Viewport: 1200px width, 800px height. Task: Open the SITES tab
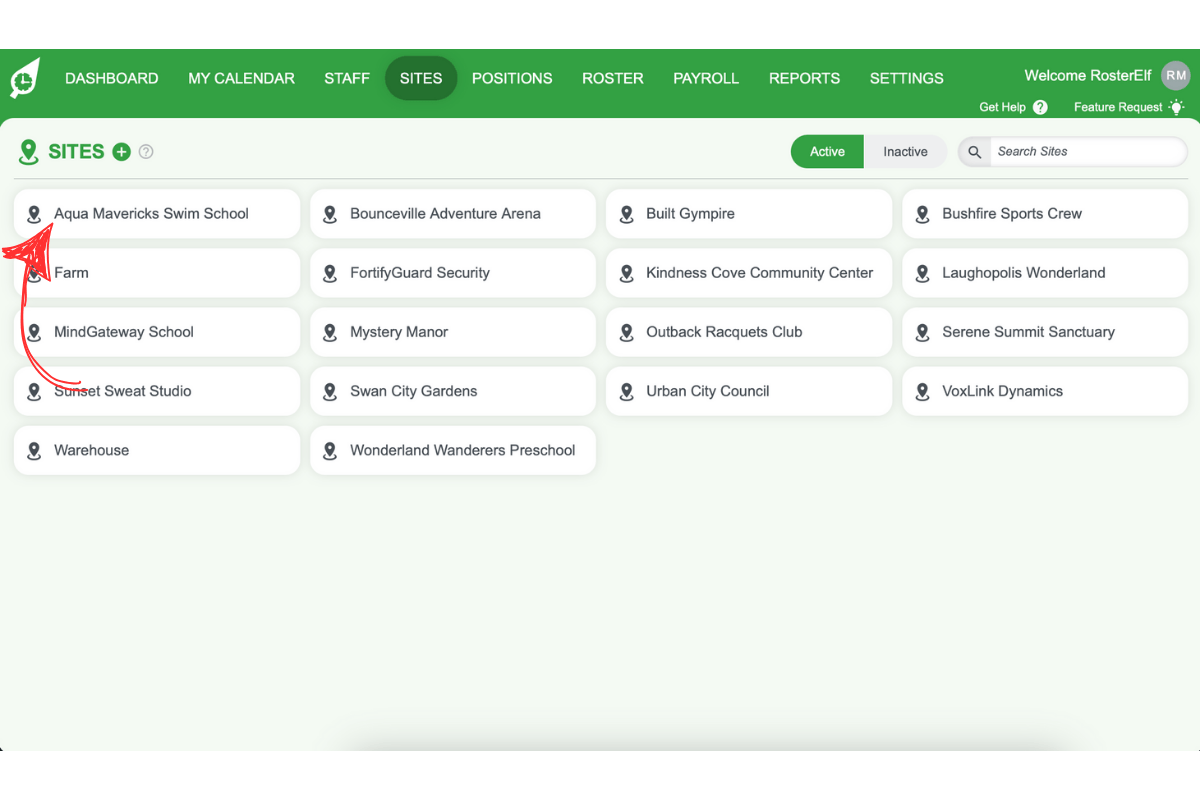(x=421, y=78)
